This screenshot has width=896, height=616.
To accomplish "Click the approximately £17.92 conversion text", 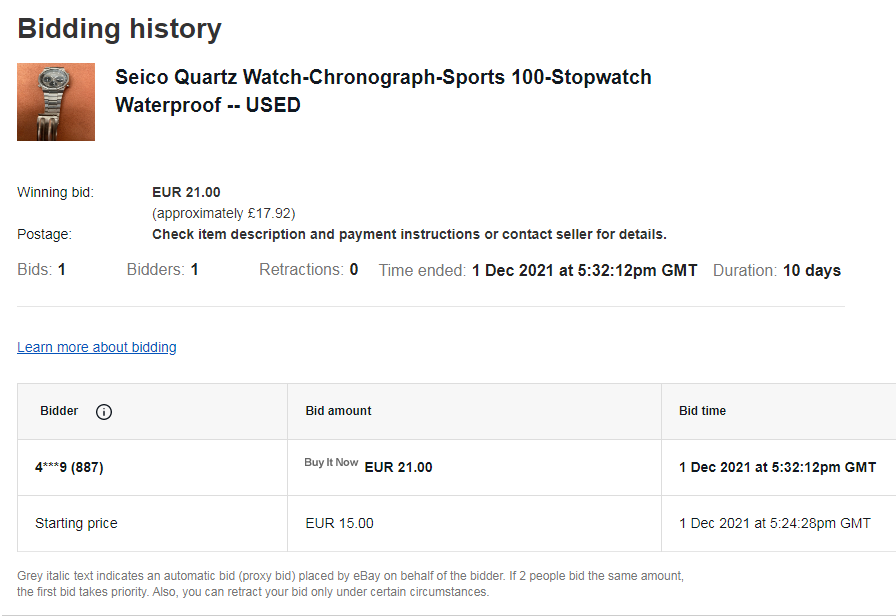I will click(x=223, y=213).
